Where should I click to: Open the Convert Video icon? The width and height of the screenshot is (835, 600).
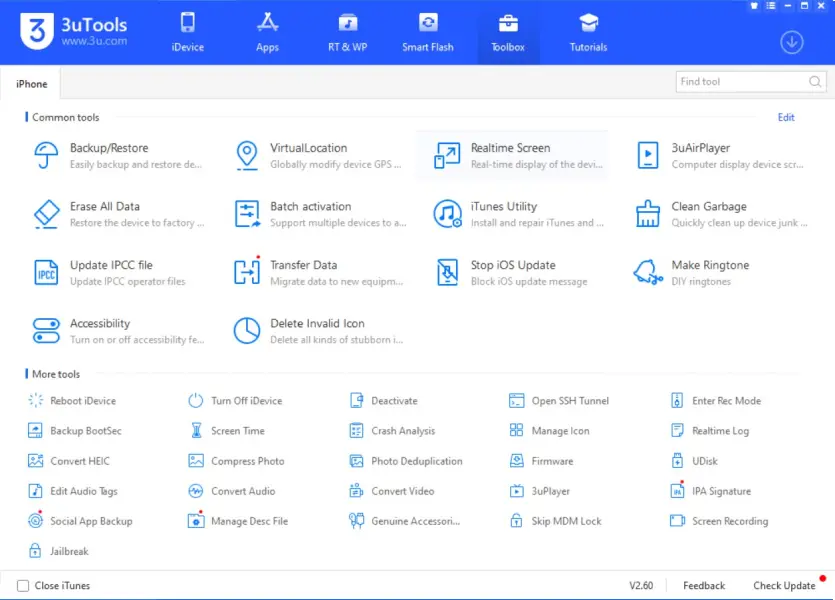click(356, 490)
